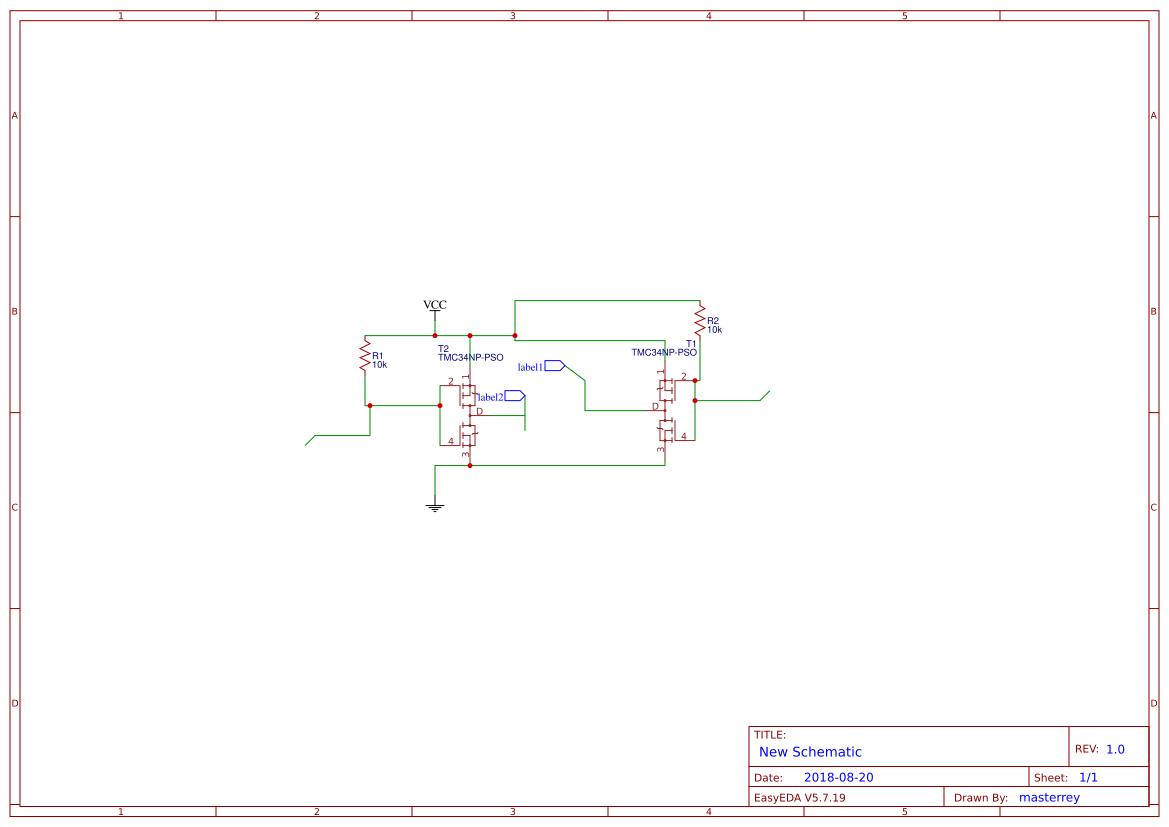Click pin D of transistor T2
This screenshot has height=827, width=1169.
coord(479,412)
